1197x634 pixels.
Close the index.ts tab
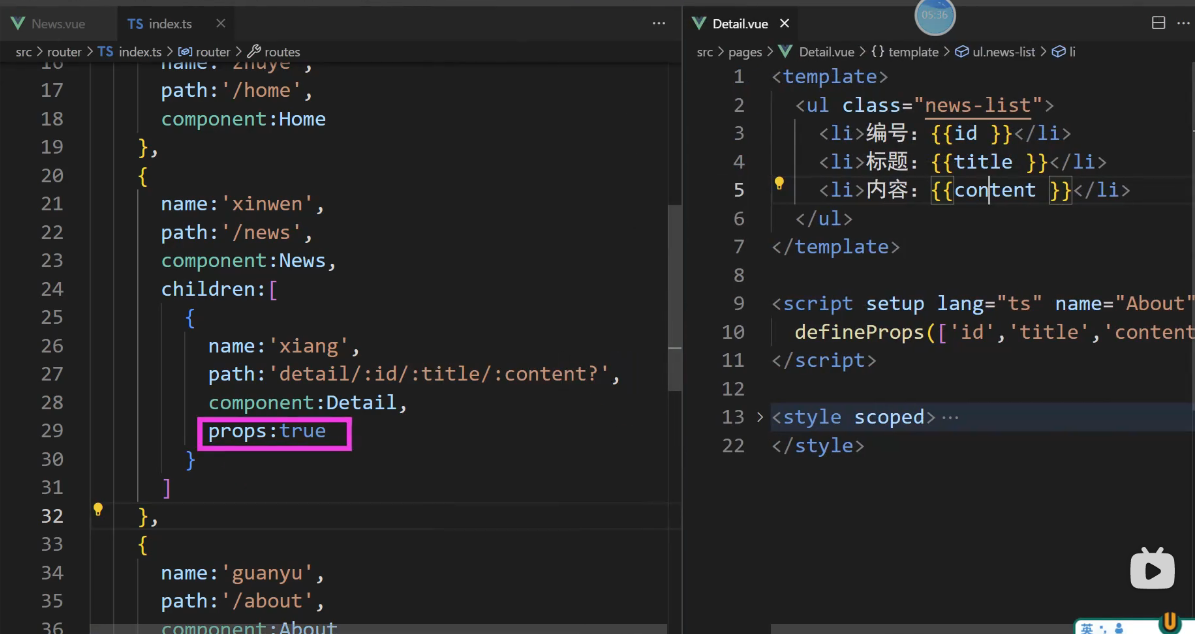221,24
